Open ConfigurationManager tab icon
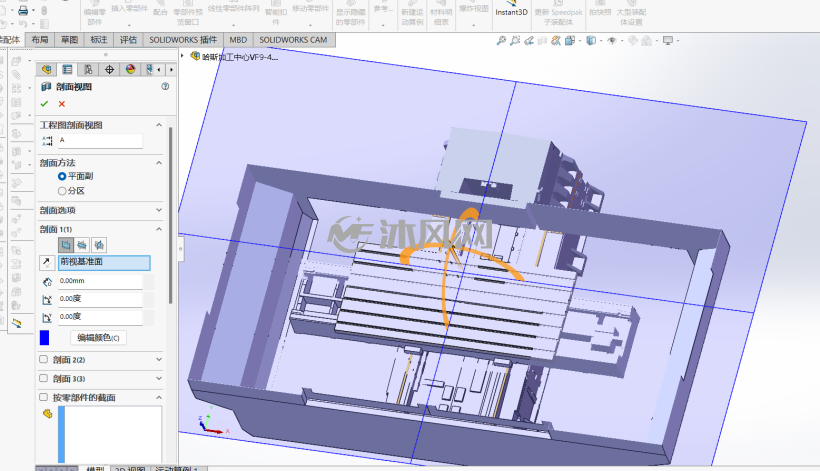The image size is (820, 471). [88, 70]
